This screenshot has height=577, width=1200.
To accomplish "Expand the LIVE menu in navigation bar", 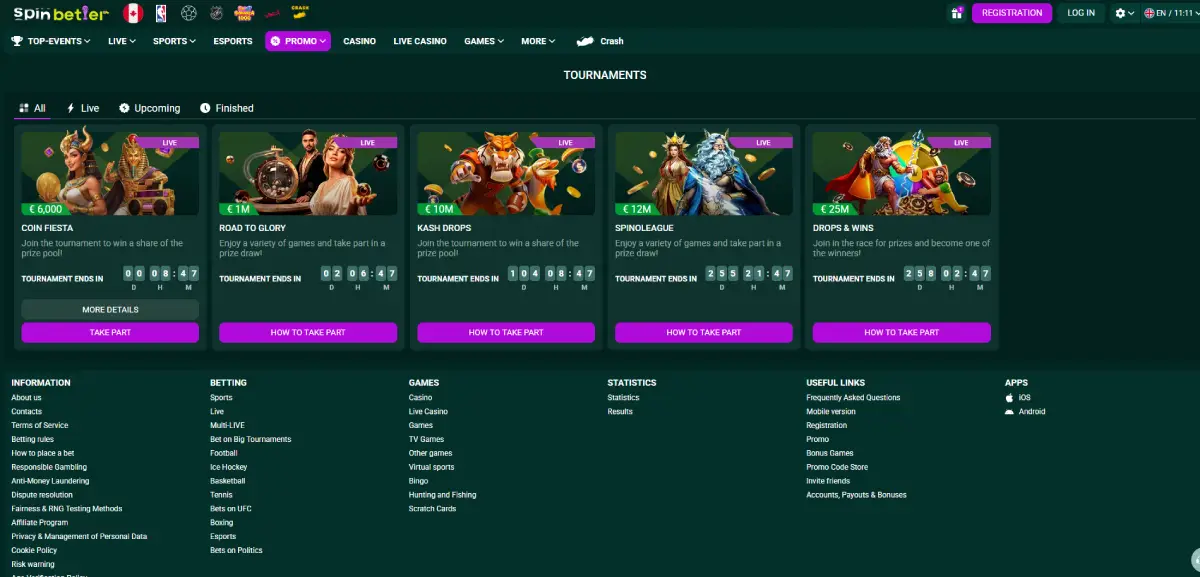I will click(123, 41).
